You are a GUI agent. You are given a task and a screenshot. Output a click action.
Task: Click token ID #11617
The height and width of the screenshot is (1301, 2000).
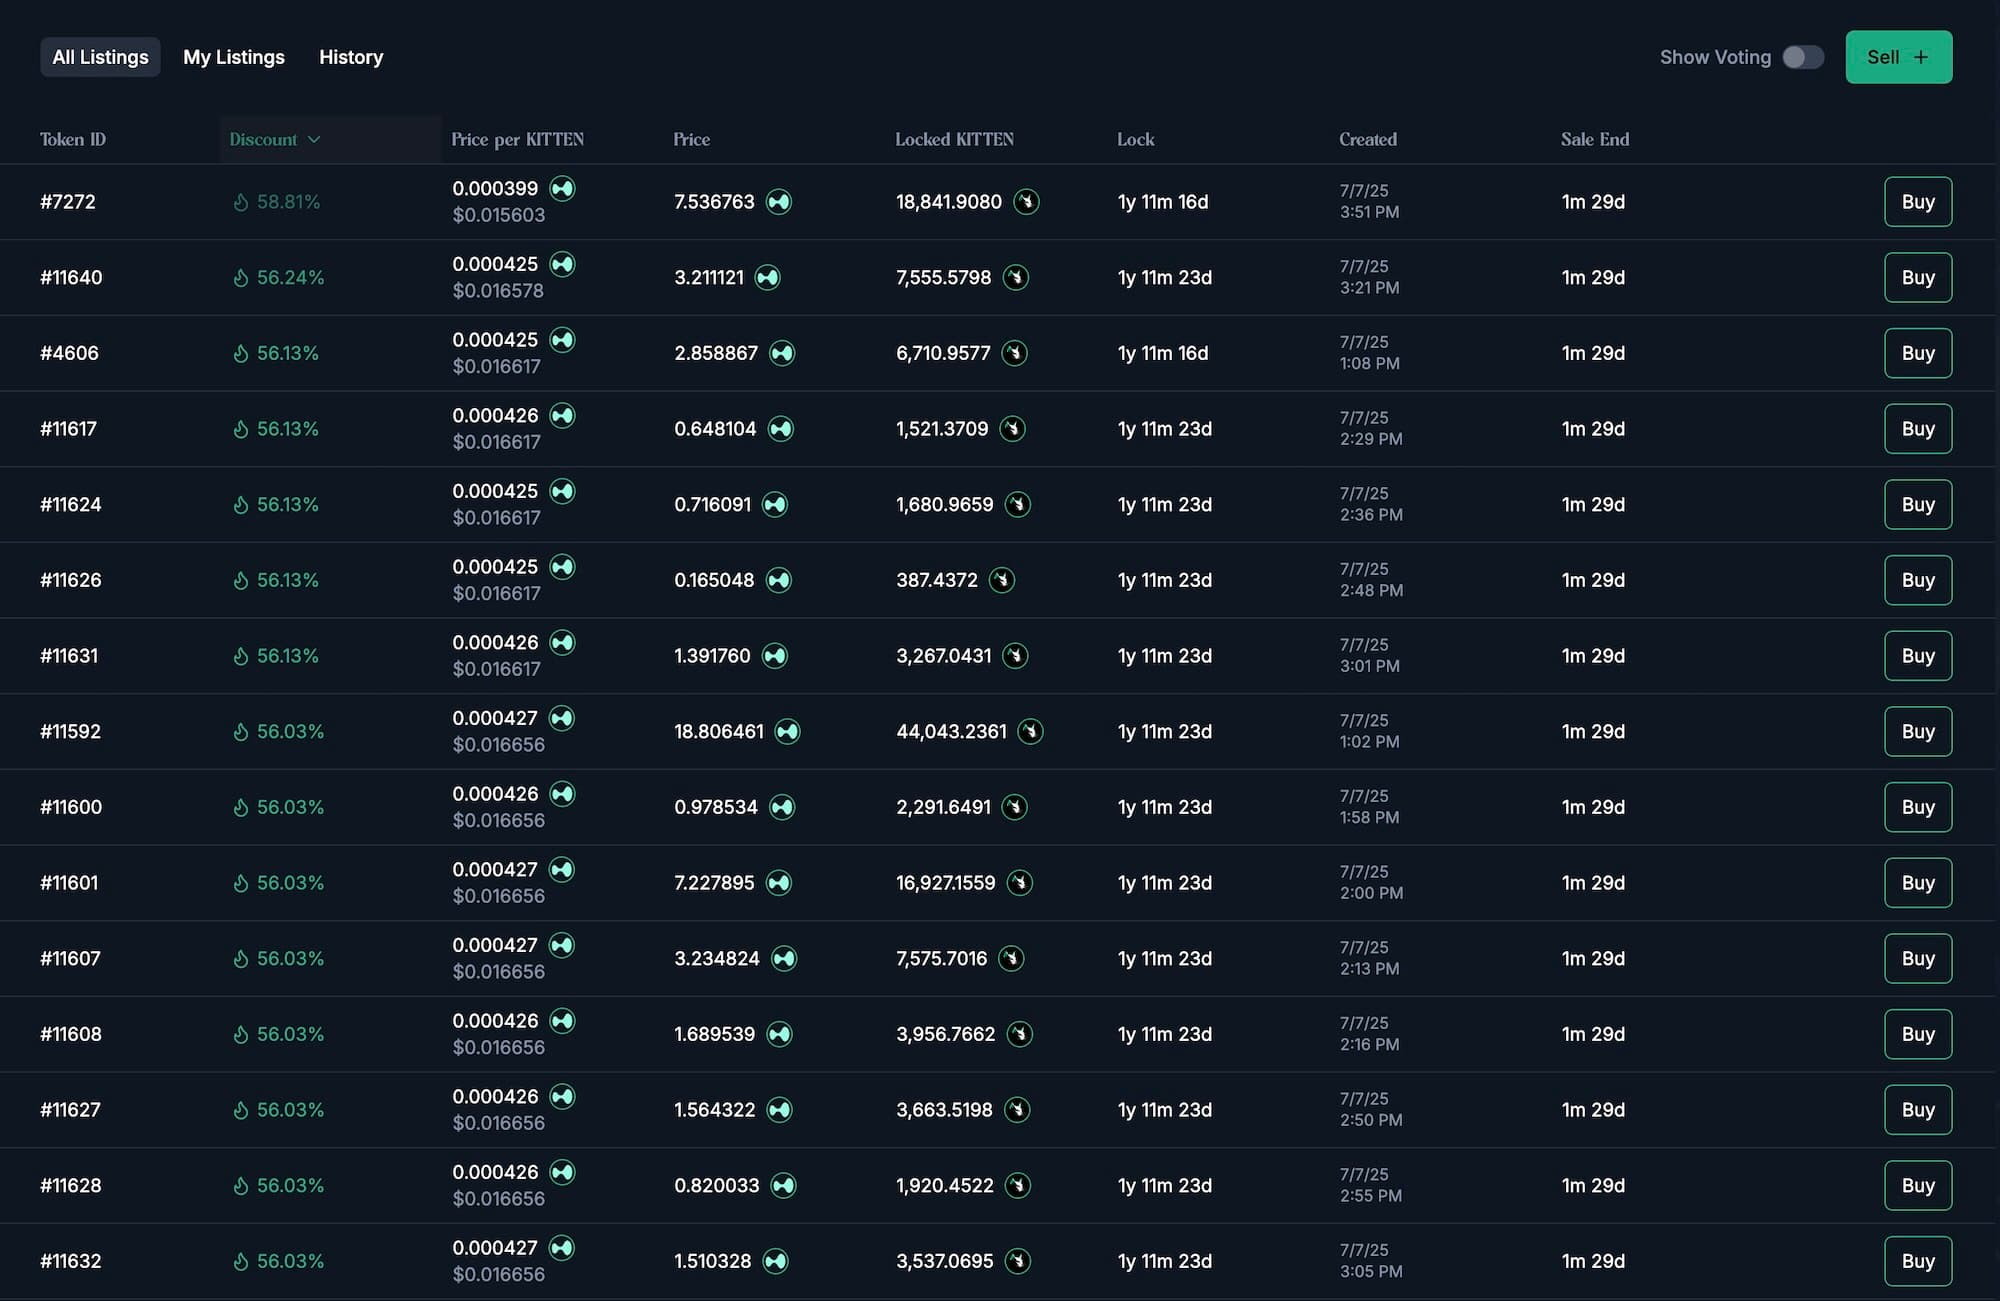(x=68, y=429)
